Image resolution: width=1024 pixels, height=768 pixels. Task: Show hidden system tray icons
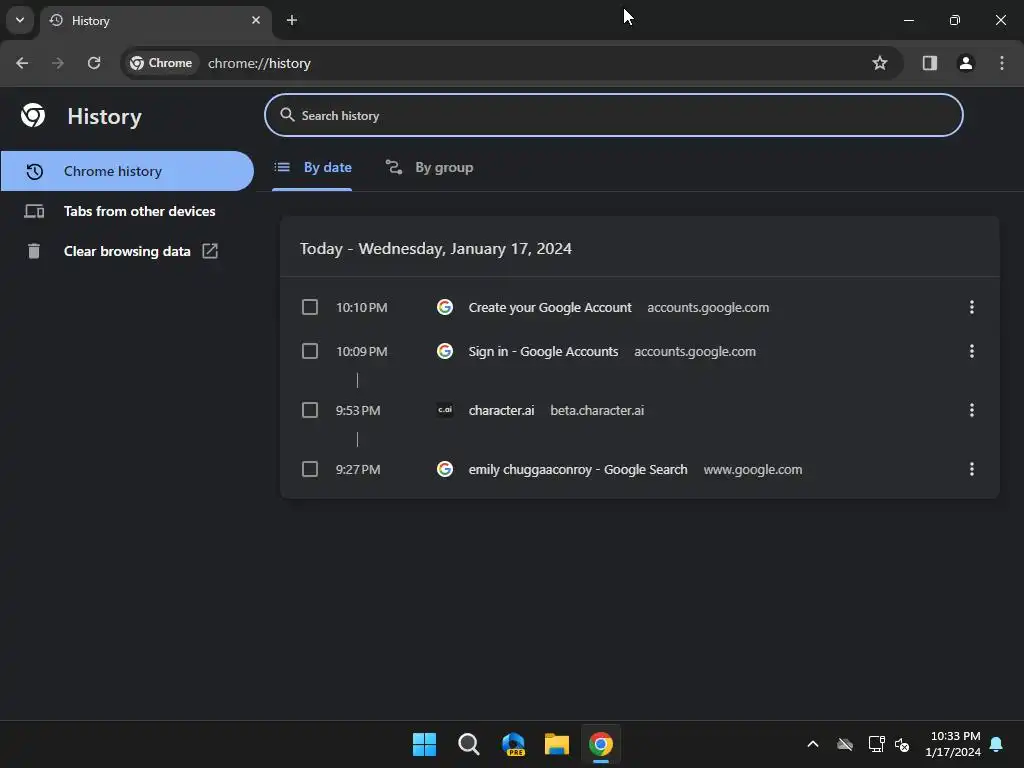813,744
